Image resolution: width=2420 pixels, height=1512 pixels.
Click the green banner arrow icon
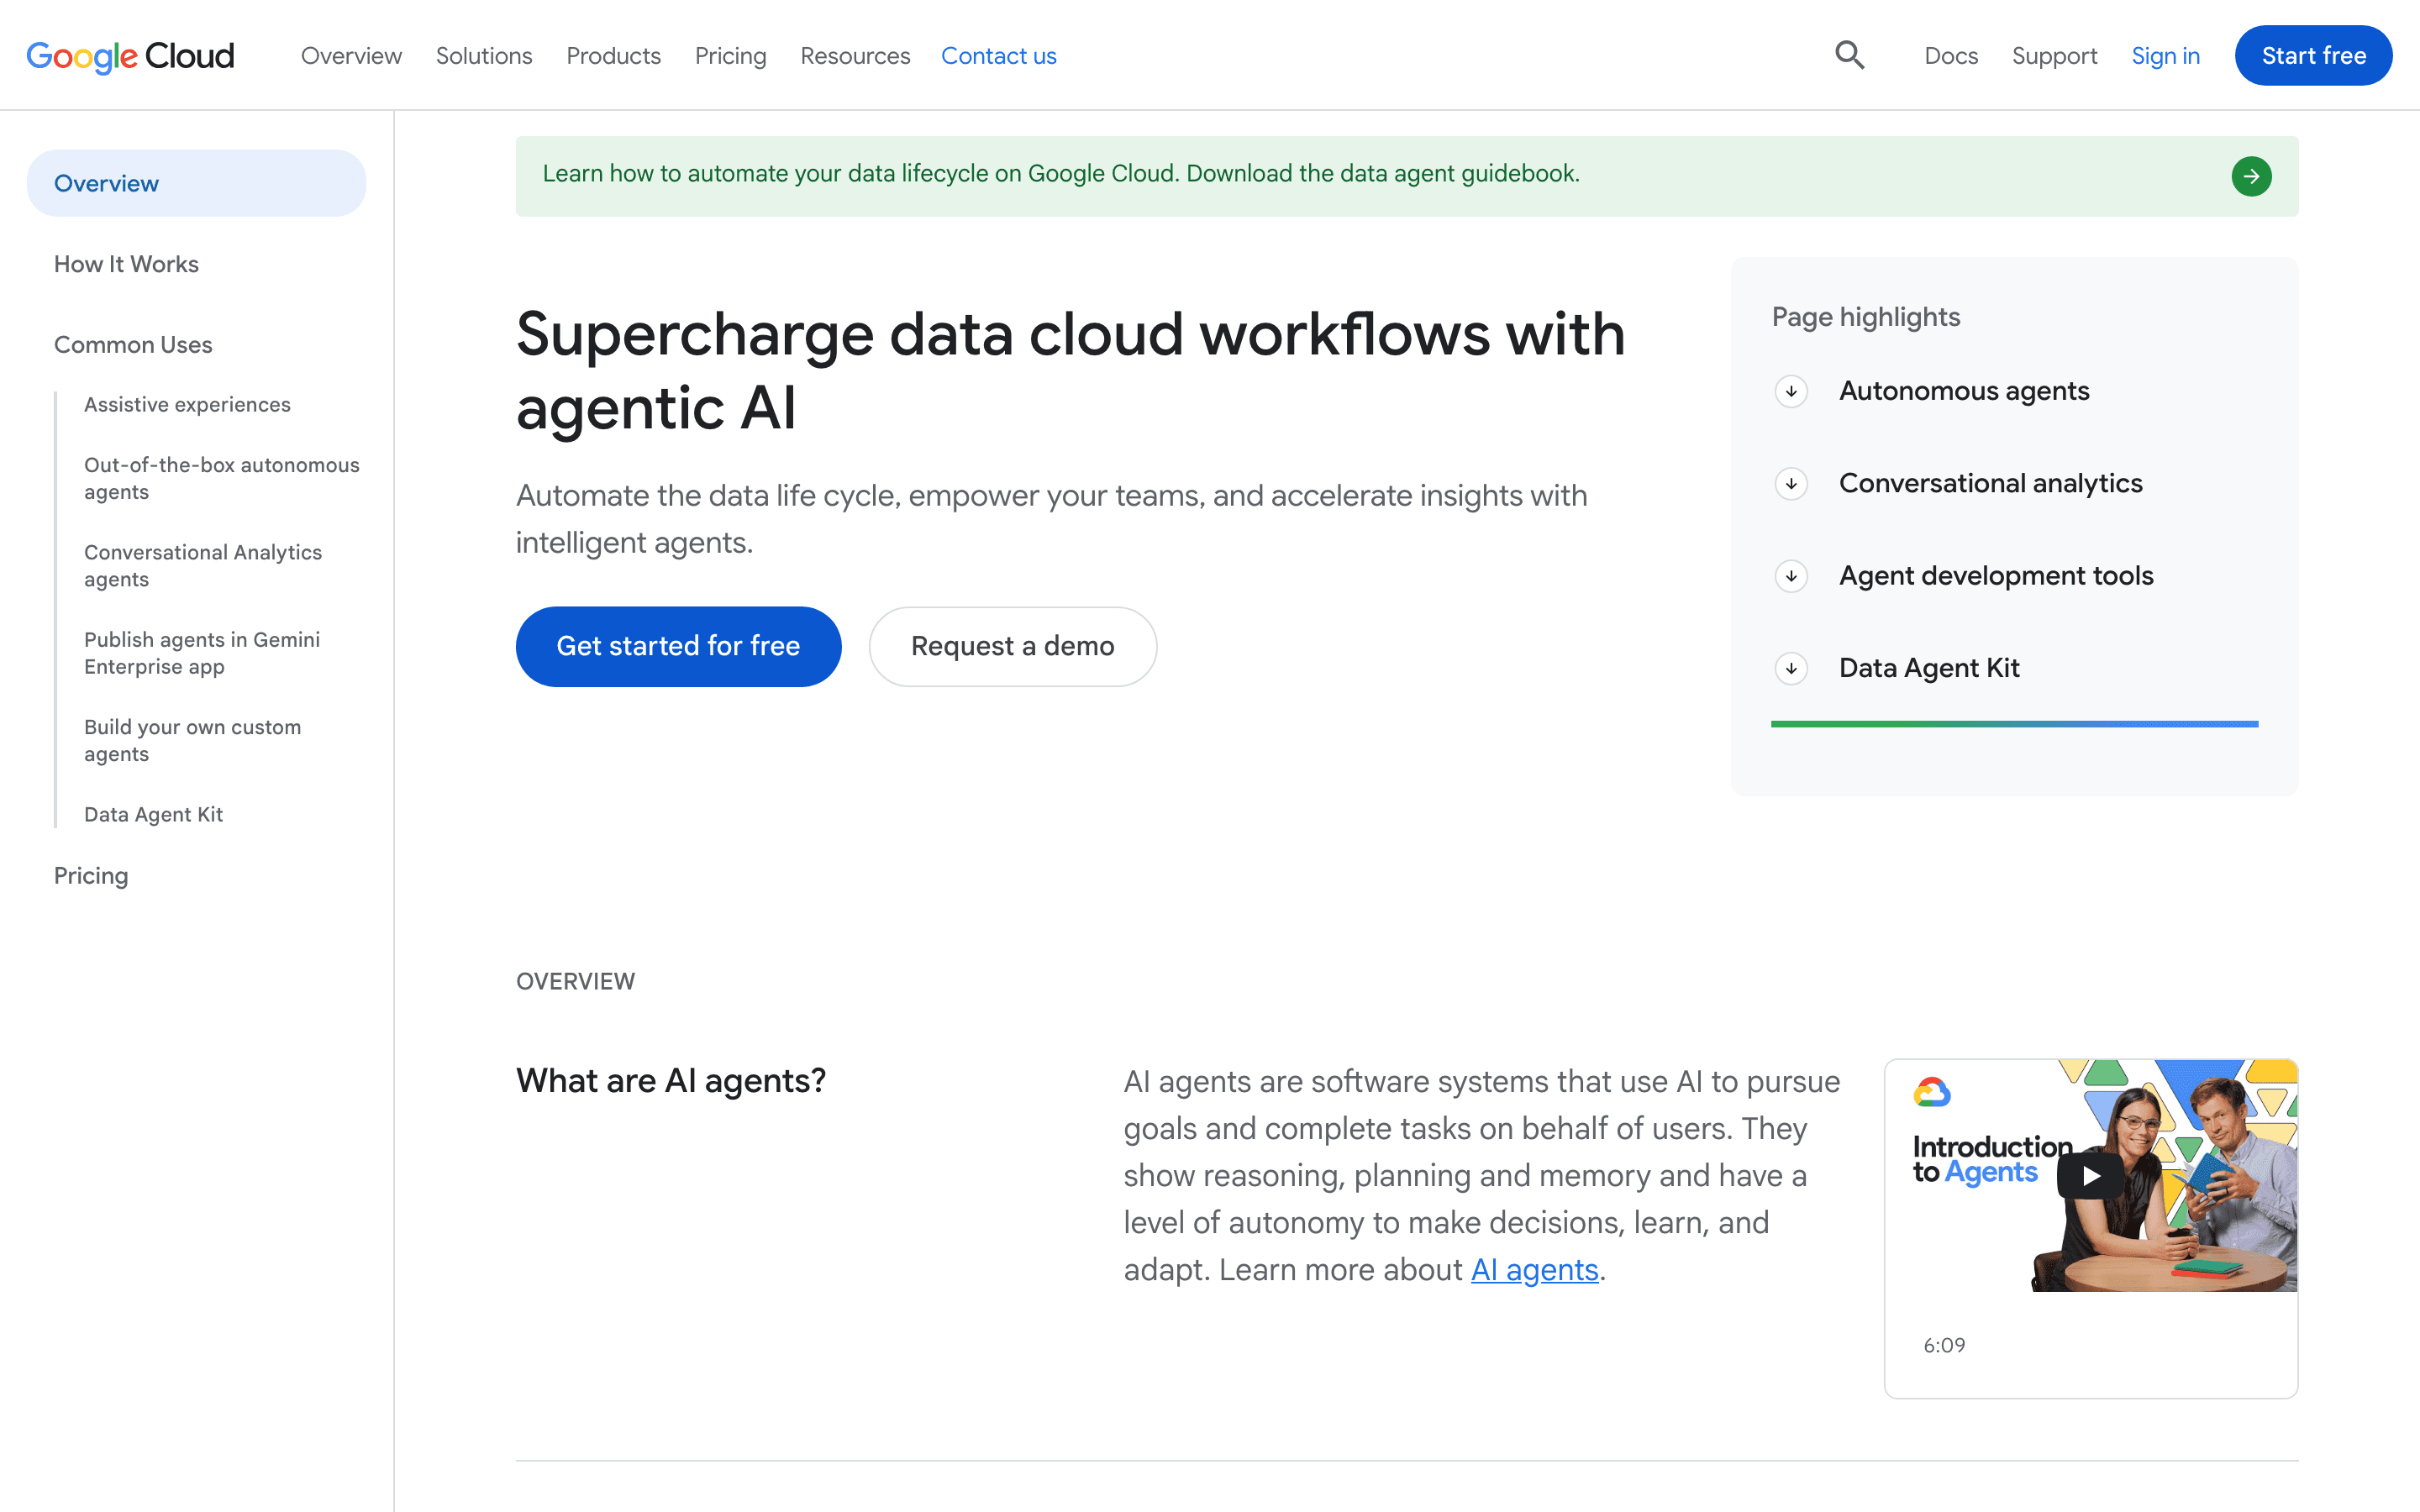[2251, 176]
